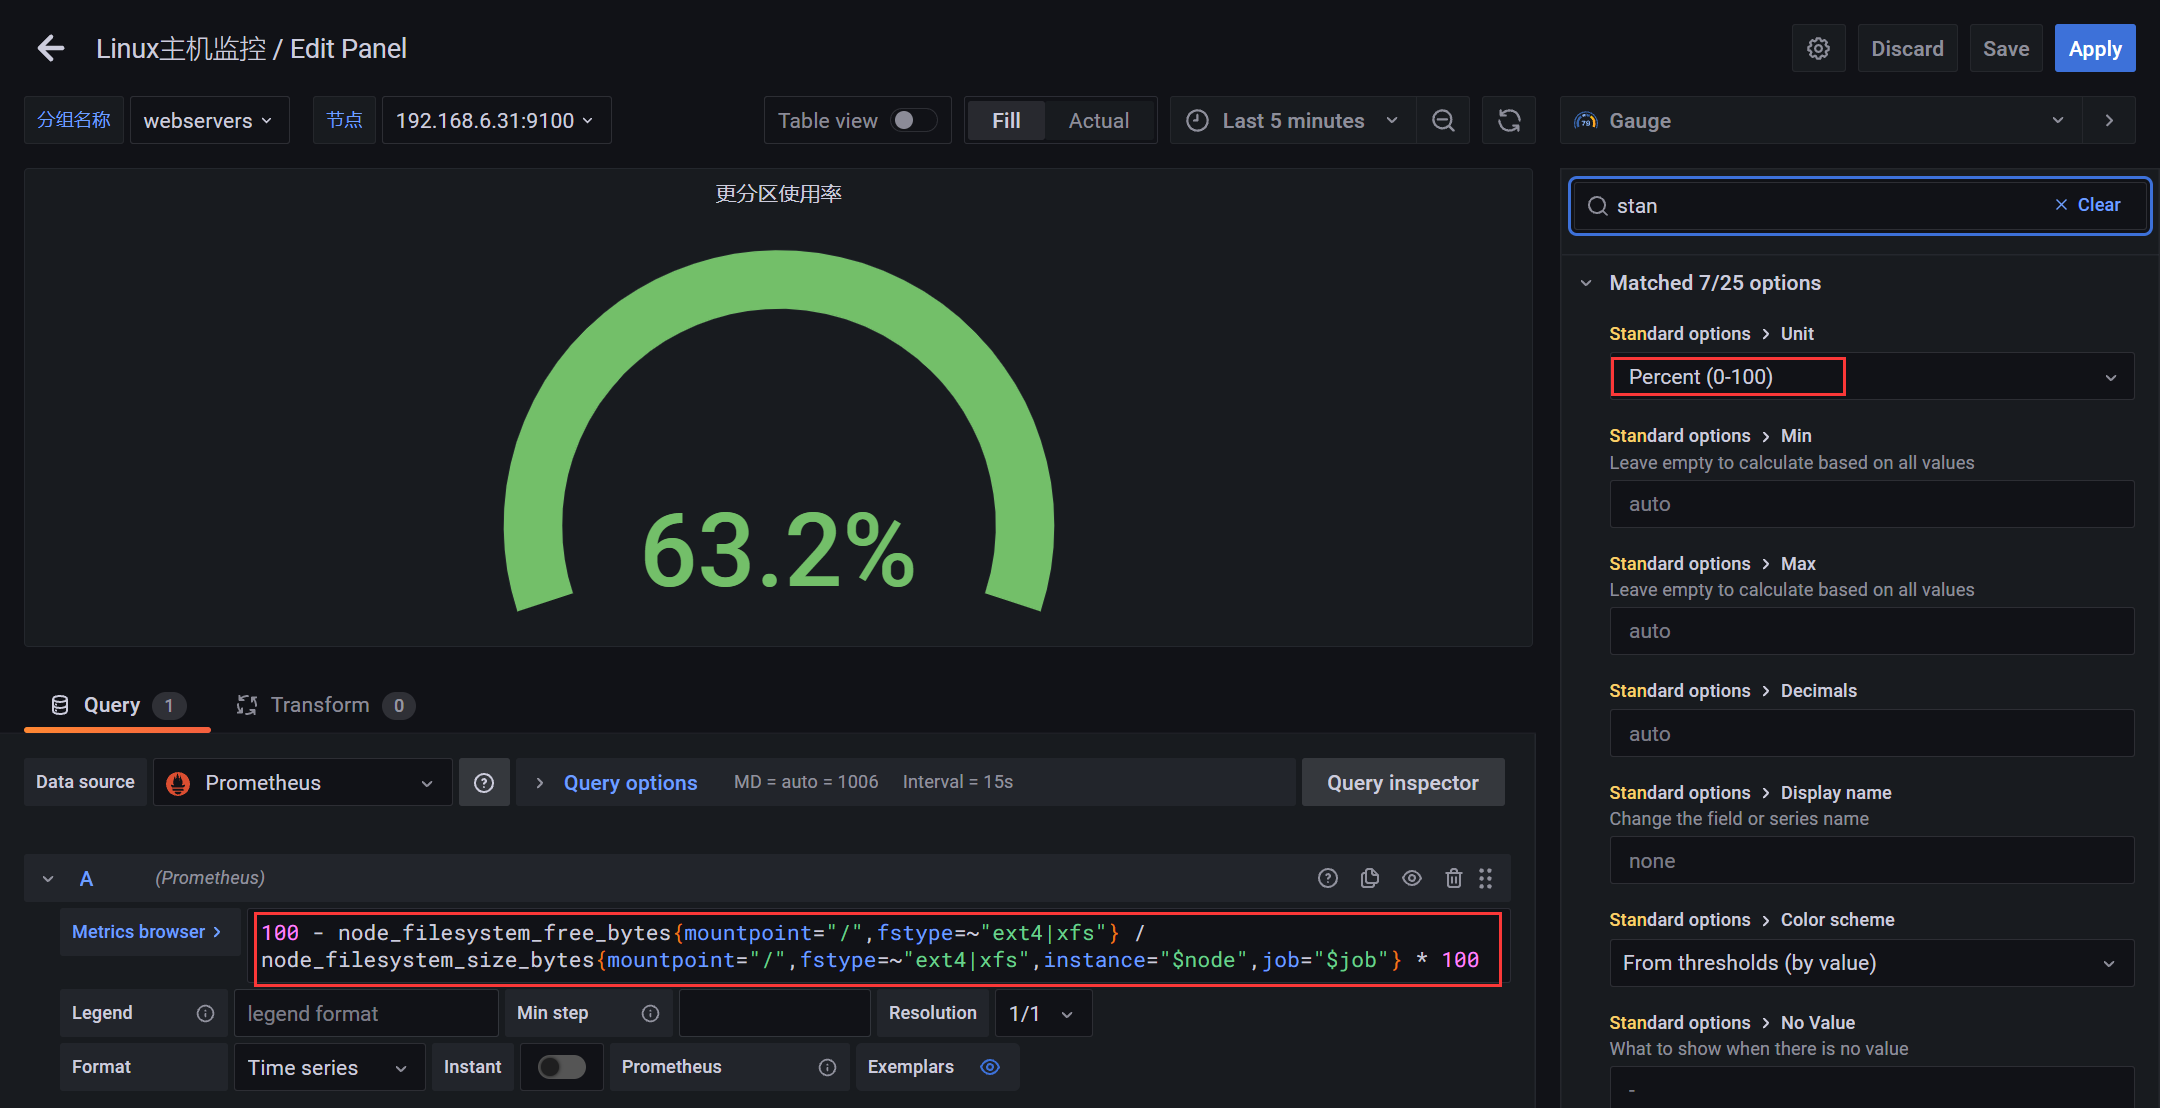Click the back arrow to leave Edit Panel

(x=50, y=48)
